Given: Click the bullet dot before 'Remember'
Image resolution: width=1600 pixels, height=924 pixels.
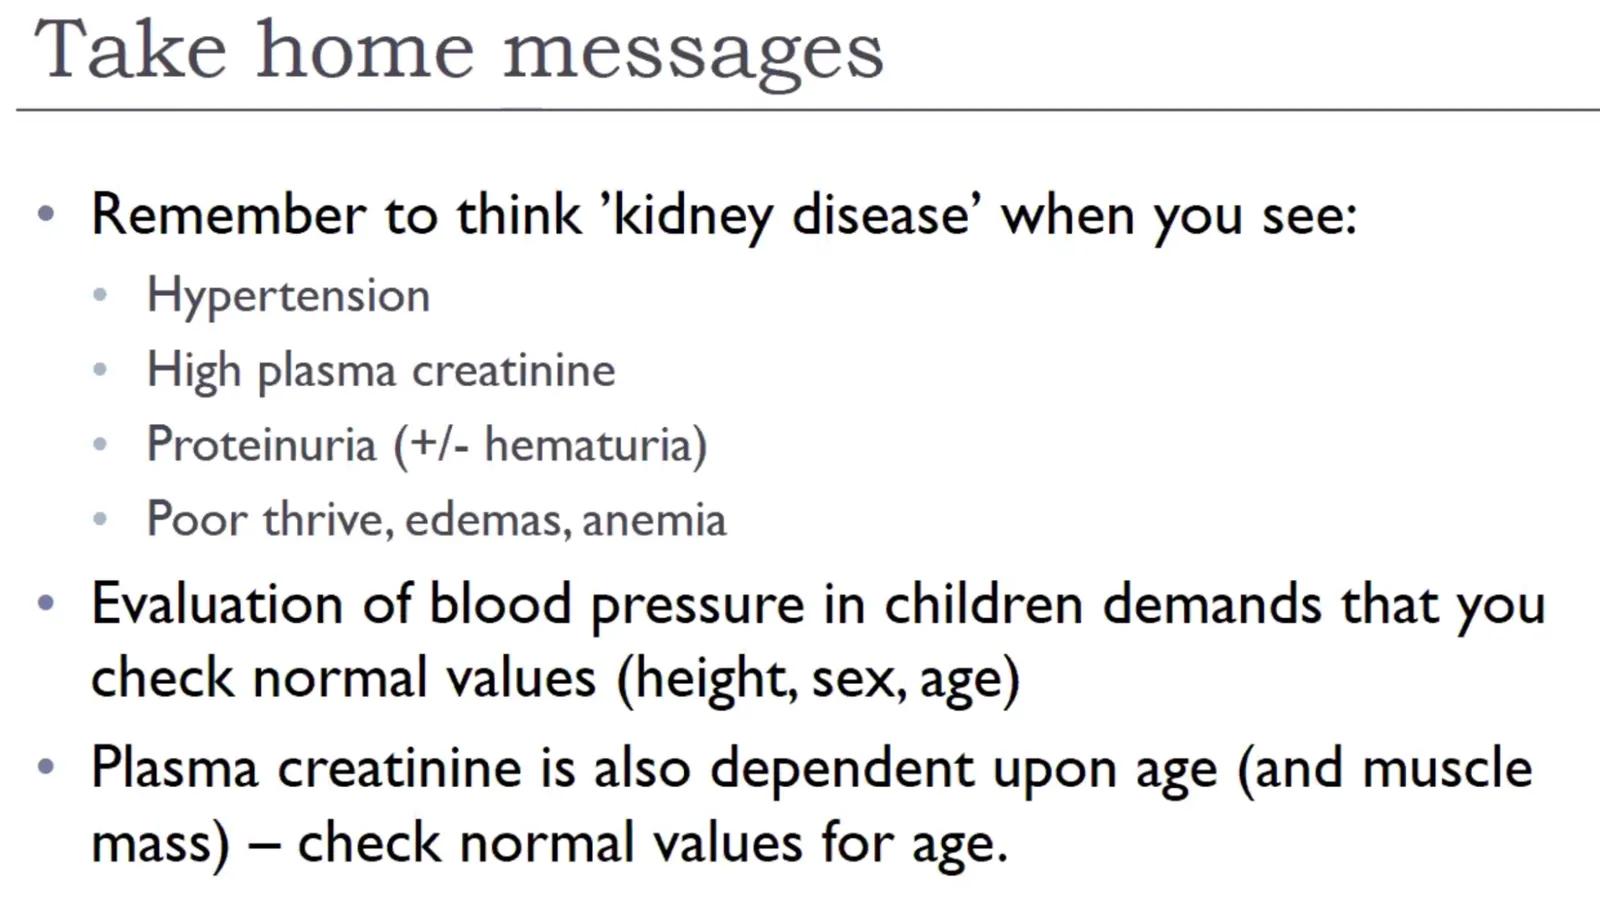Looking at the screenshot, I should pyautogui.click(x=45, y=213).
